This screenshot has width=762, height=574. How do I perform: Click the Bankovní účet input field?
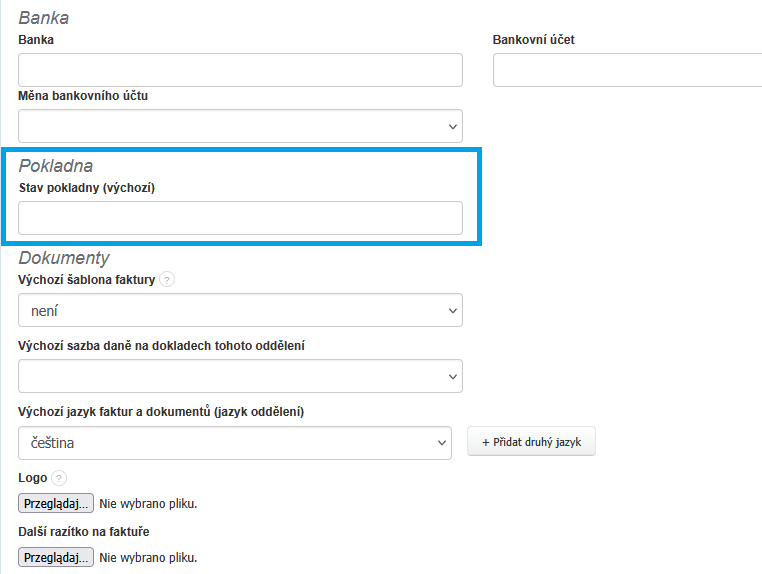point(627,70)
